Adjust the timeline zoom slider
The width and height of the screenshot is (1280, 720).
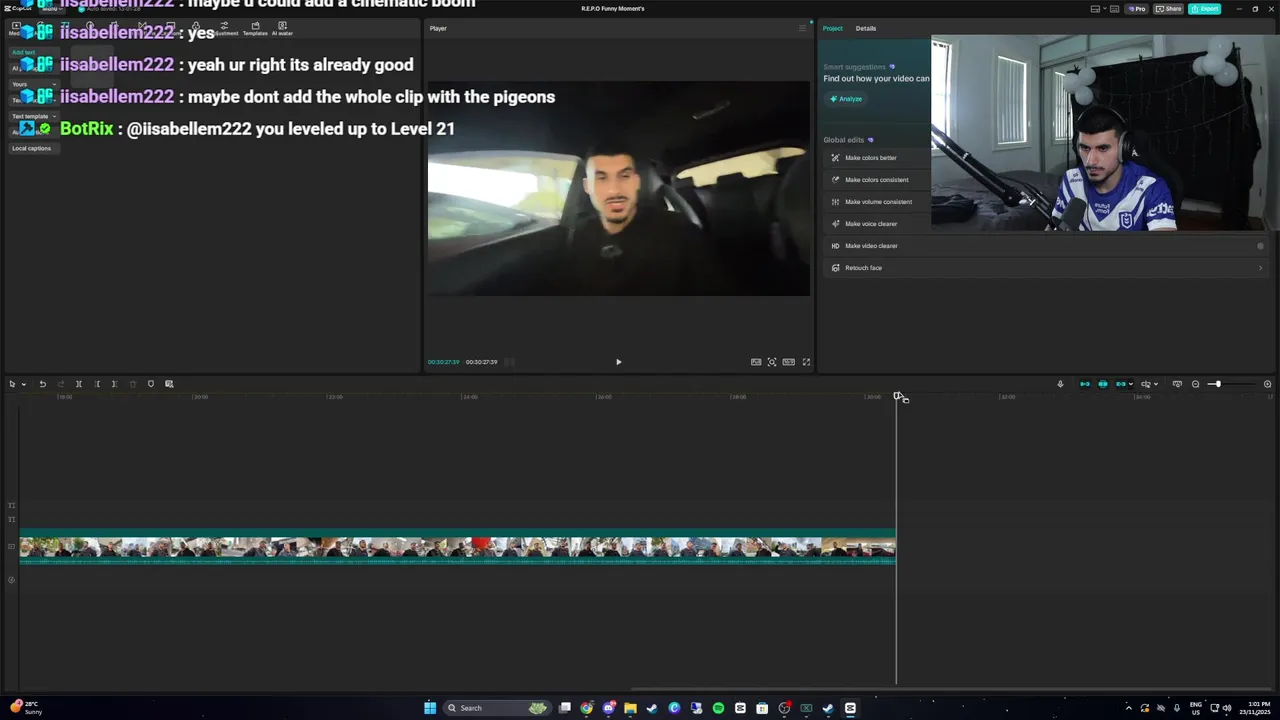[x=1217, y=384]
